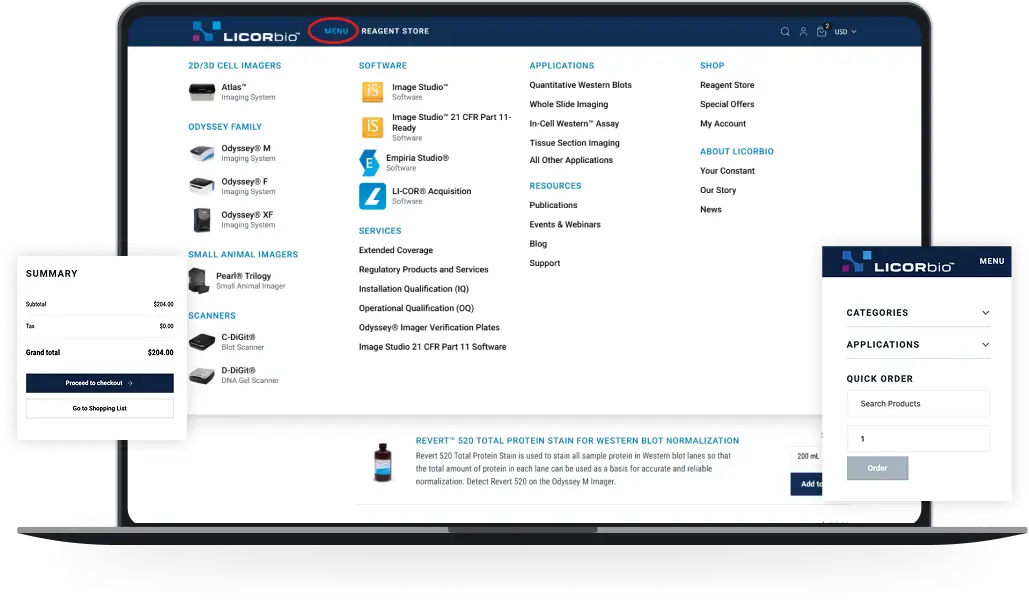This screenshot has width=1029, height=601.
Task: Open the user account icon
Action: 803,32
